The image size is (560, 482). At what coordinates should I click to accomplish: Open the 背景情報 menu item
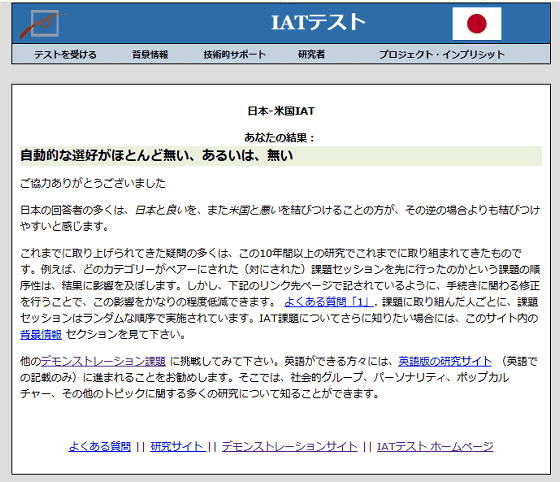coord(150,55)
